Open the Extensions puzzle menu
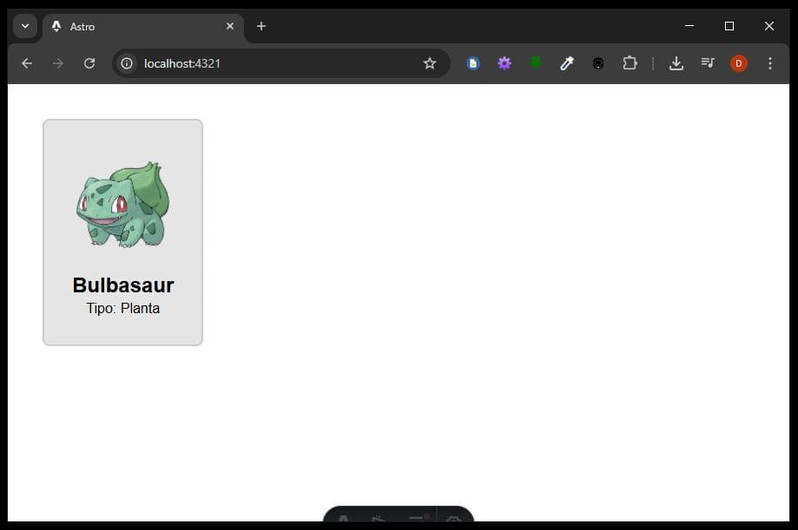Viewport: 798px width, 530px height. tap(630, 63)
